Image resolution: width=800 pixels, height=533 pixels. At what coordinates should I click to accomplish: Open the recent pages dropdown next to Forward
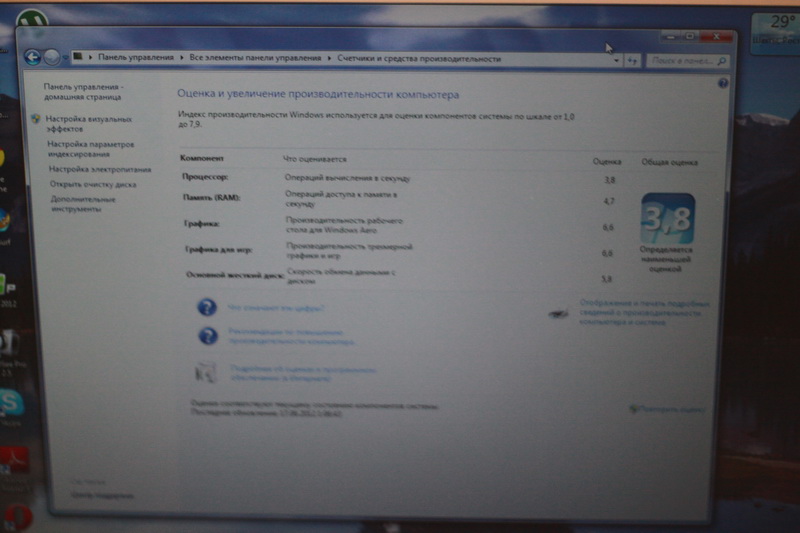click(65, 58)
